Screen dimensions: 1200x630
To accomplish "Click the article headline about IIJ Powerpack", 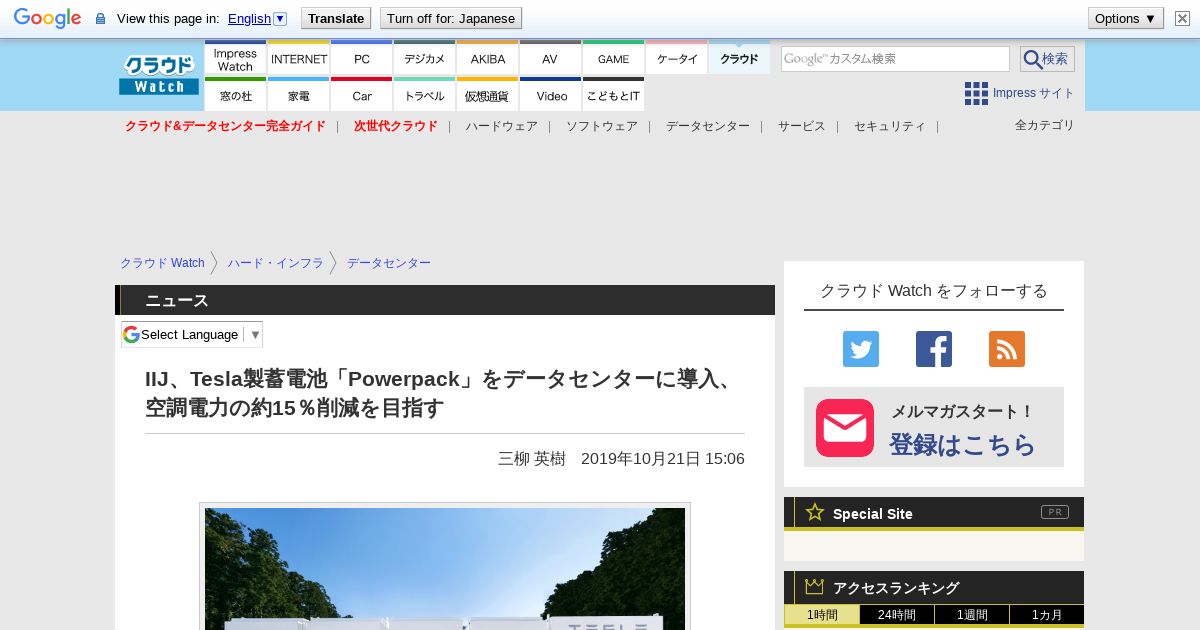I will (444, 394).
